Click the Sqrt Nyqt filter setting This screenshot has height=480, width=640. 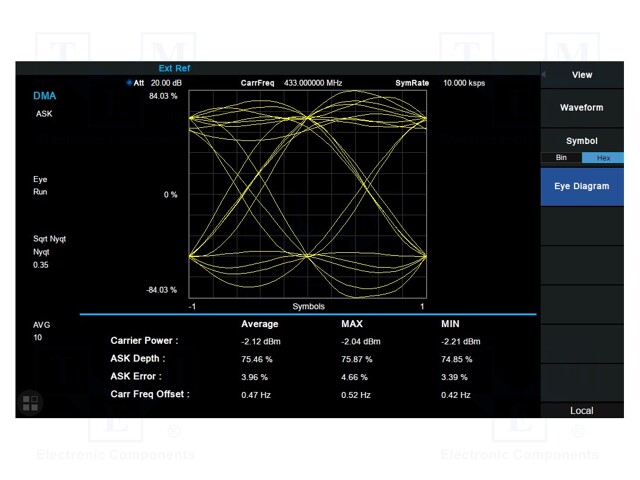(x=49, y=239)
